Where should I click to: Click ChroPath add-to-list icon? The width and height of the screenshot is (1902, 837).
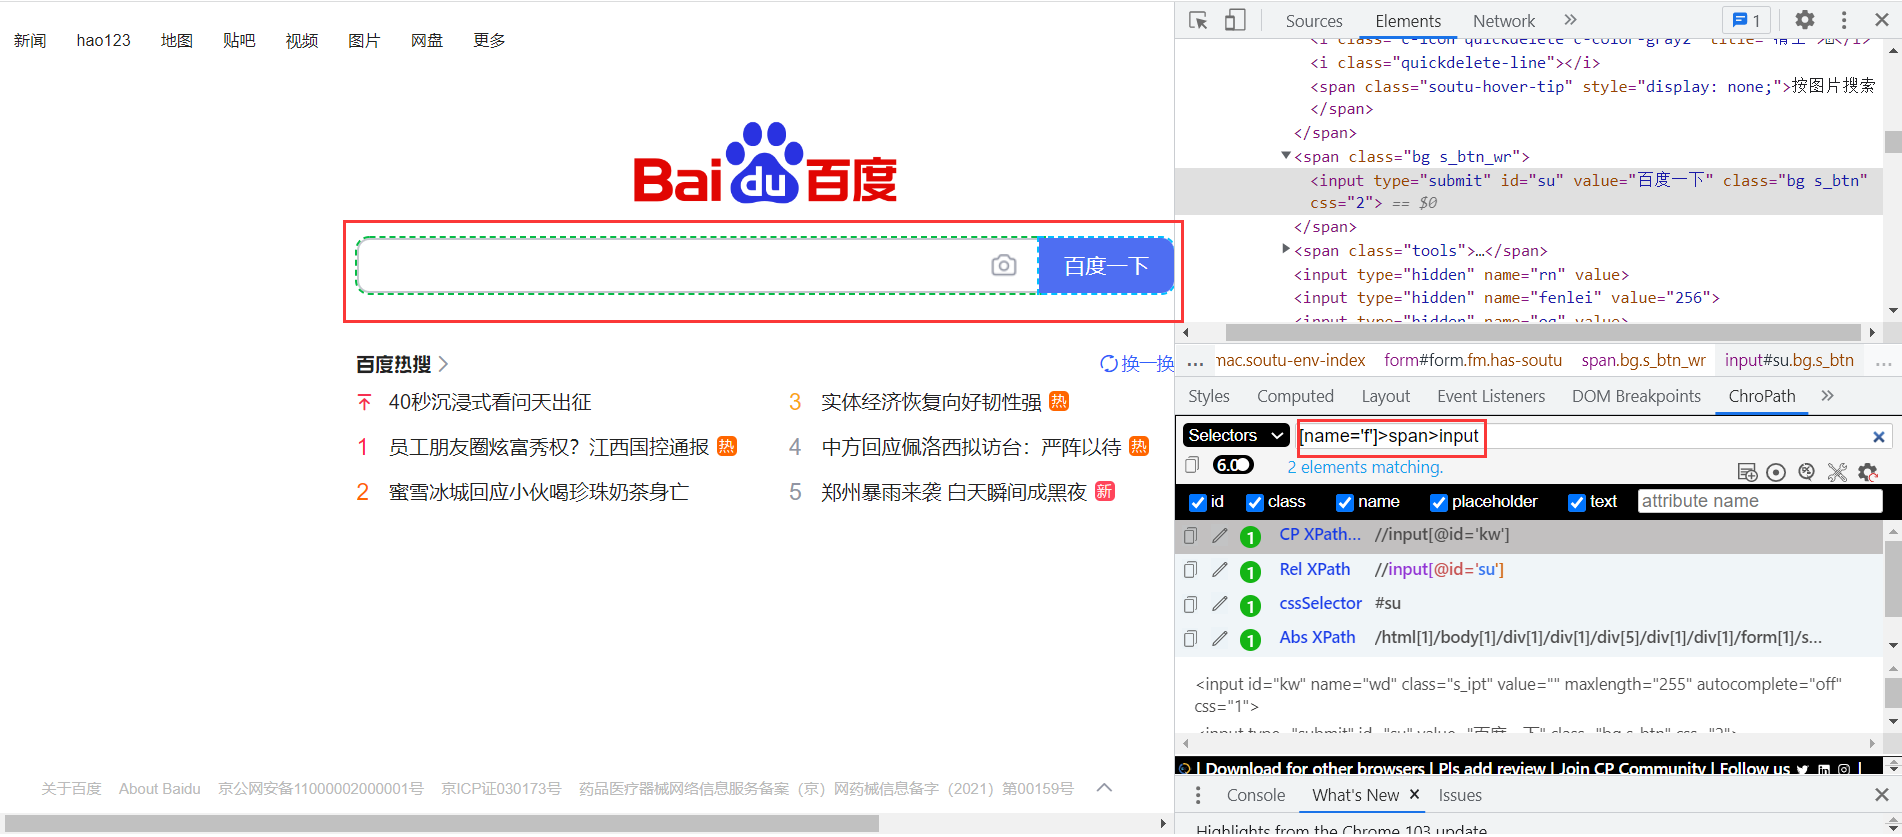point(1747,472)
